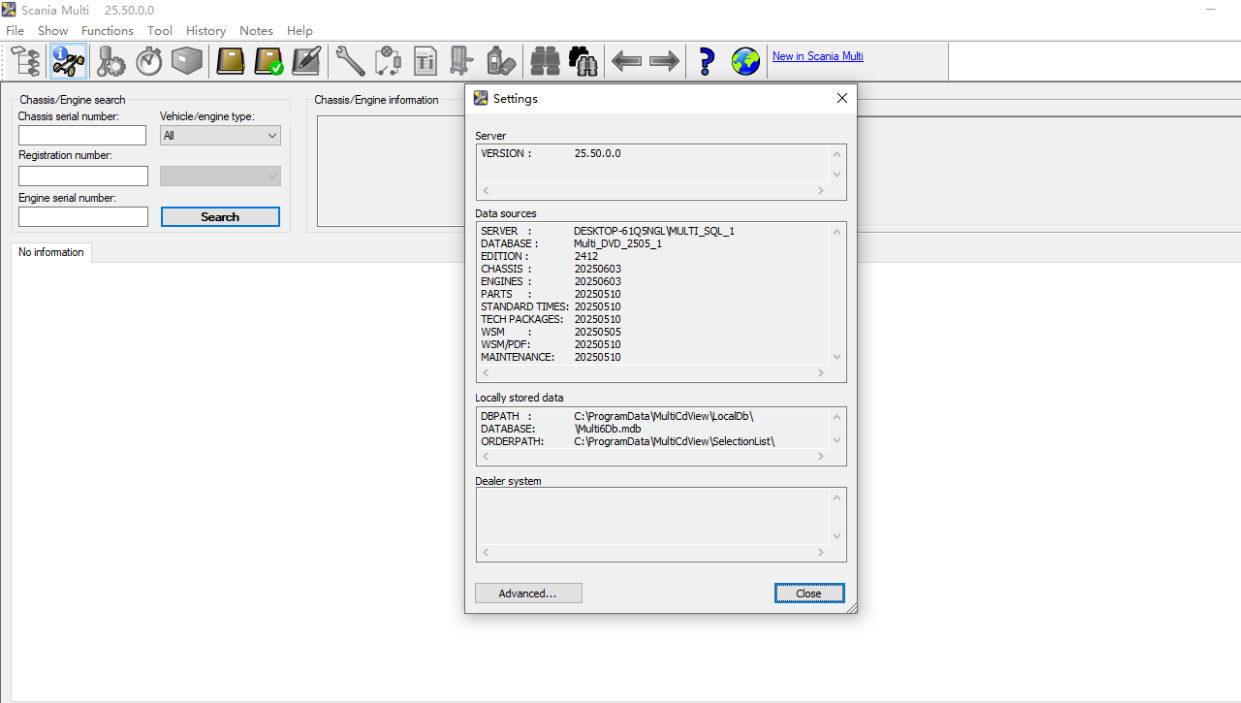This screenshot has height=703, width=1241.
Task: Click the tree structure icon in the toolbar
Action: tap(27, 62)
